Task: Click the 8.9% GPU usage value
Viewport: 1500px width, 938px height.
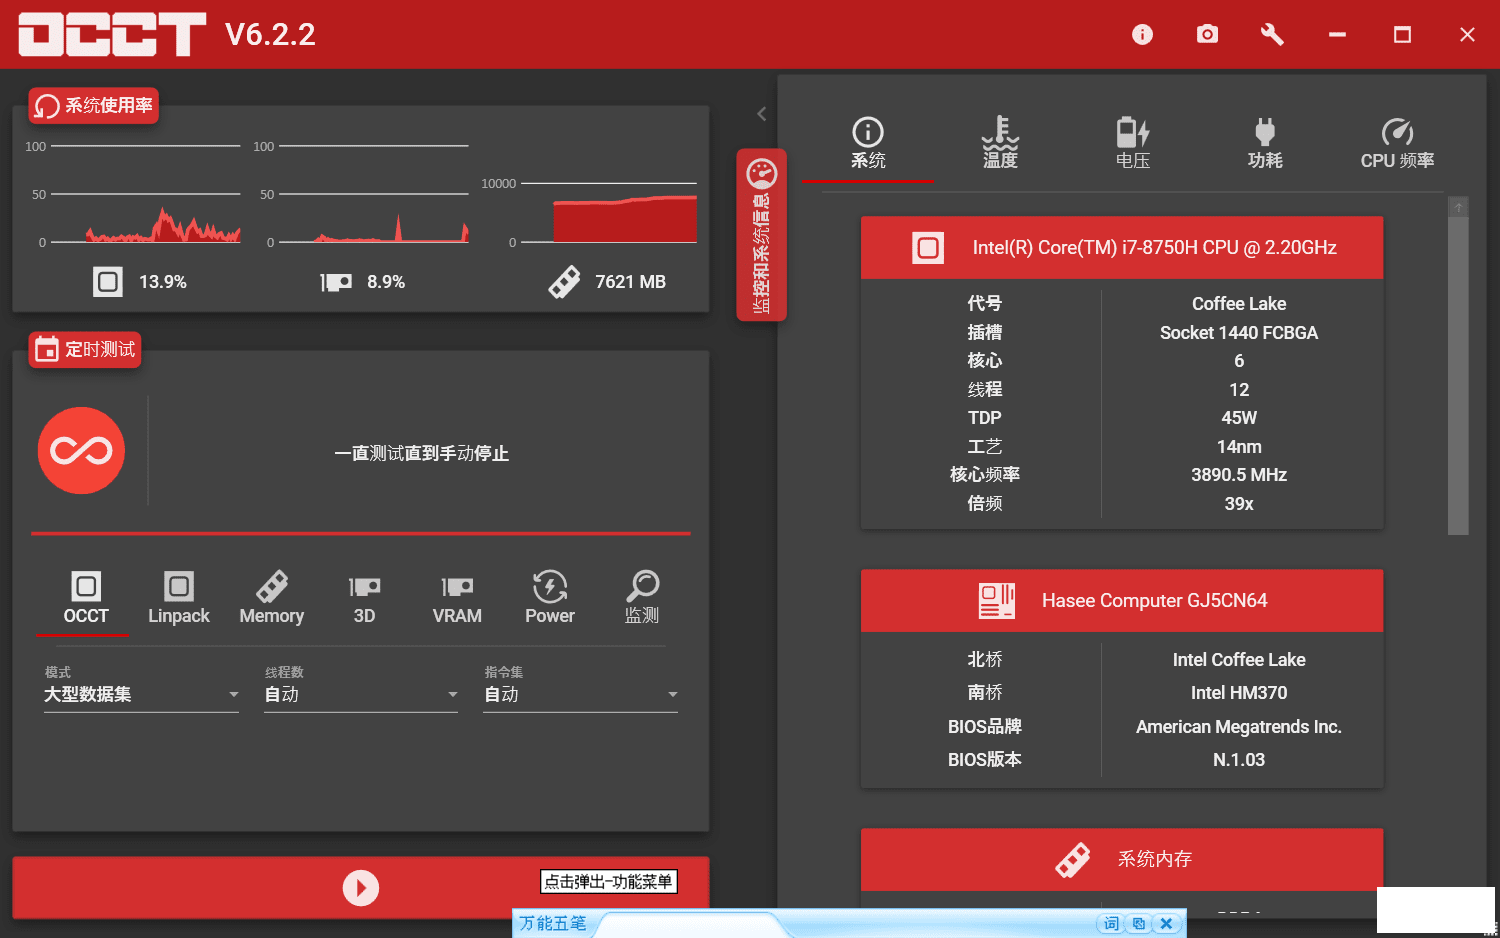Action: click(386, 282)
